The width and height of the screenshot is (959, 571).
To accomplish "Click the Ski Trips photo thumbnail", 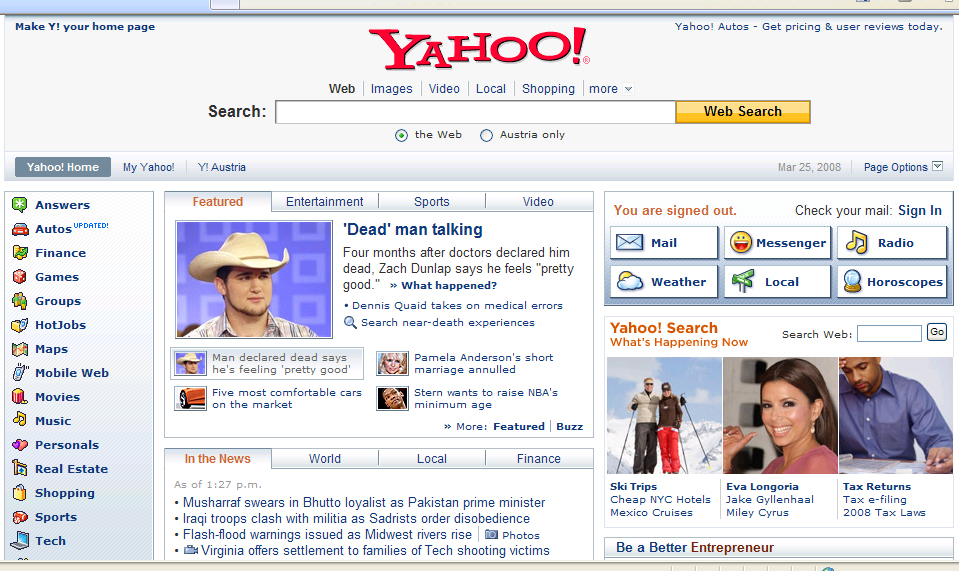I will tap(664, 416).
